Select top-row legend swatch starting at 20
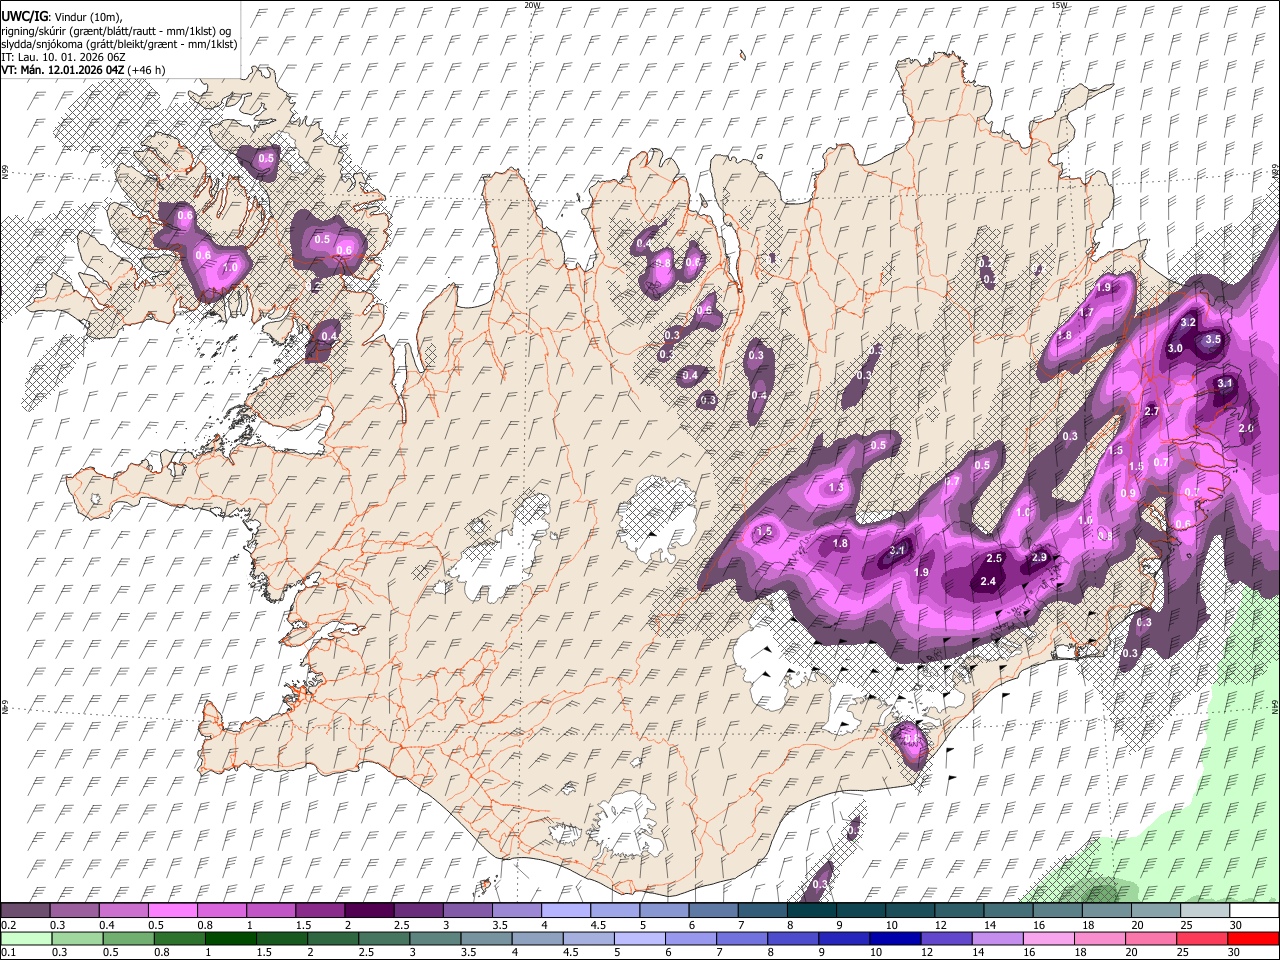1280x960 pixels. point(1155,910)
